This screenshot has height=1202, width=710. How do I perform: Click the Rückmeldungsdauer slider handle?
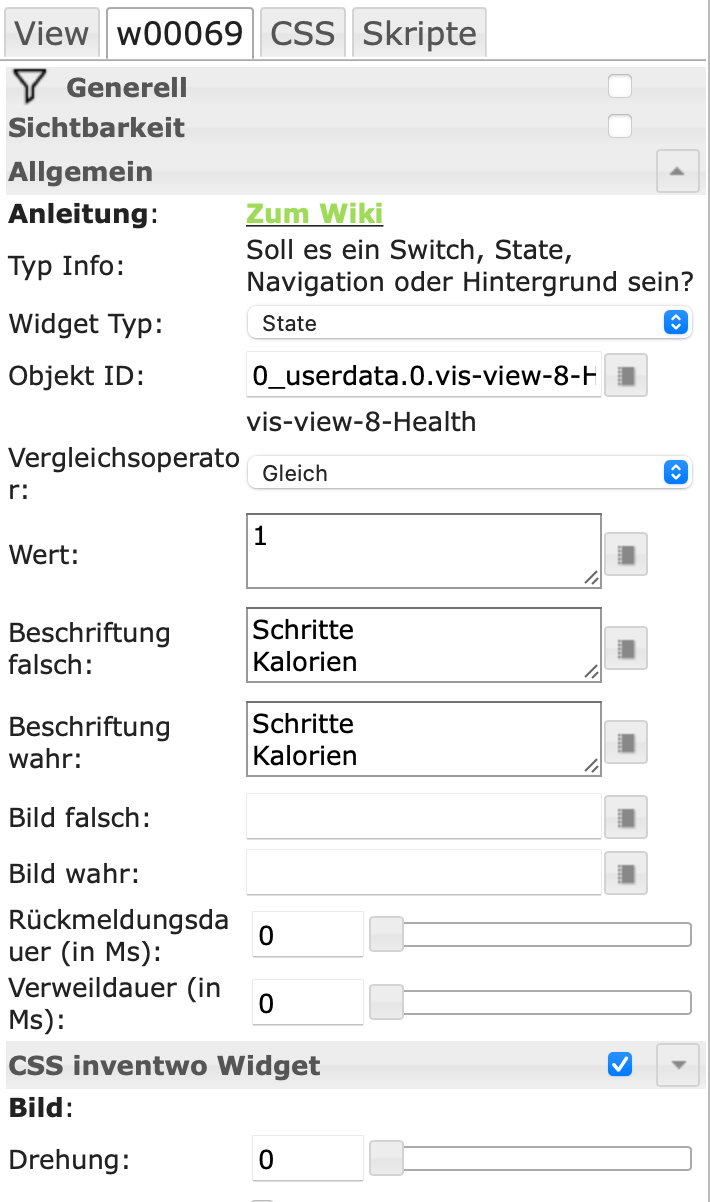[x=386, y=935]
